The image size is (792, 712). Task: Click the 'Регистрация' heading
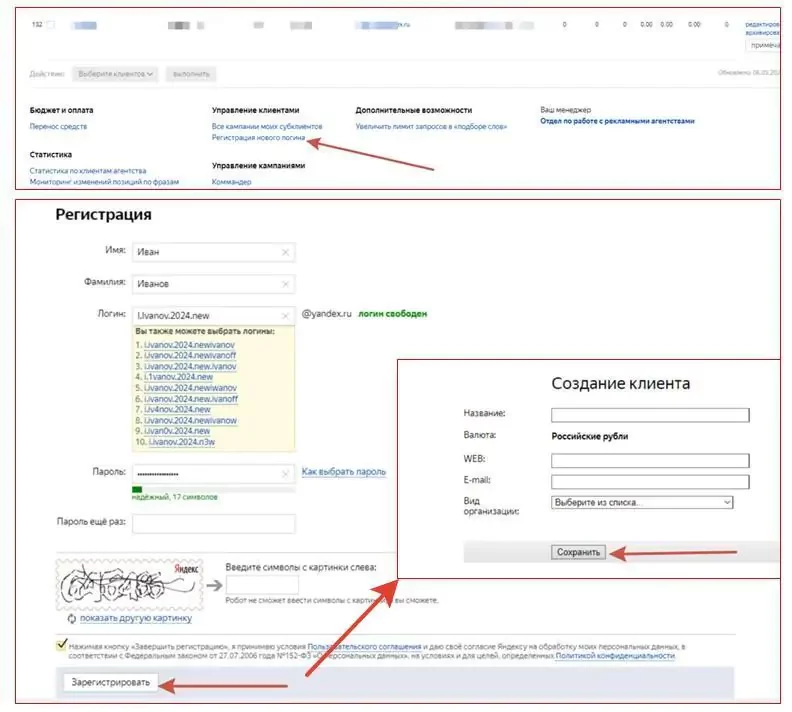coord(104,215)
